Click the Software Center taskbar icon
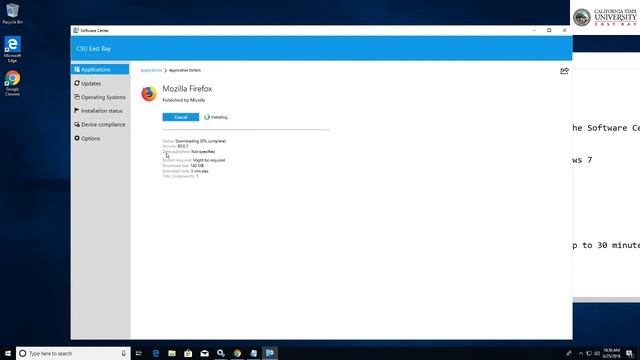The image size is (640, 360). tap(270, 353)
